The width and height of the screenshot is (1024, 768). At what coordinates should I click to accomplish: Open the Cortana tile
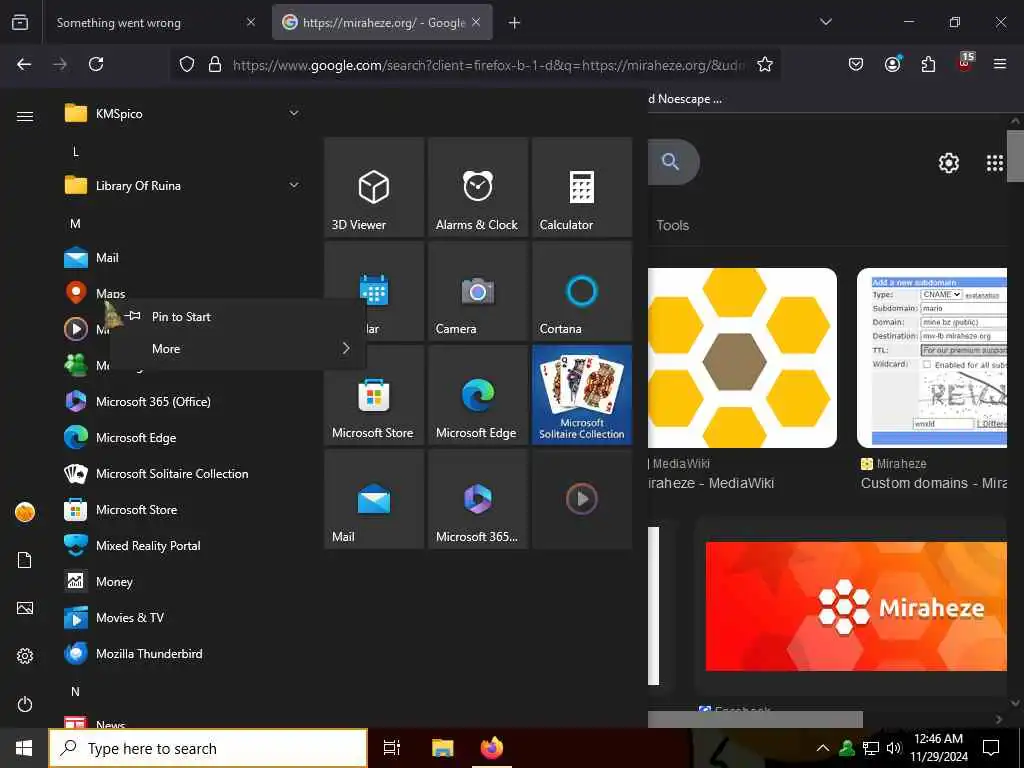[x=582, y=291]
